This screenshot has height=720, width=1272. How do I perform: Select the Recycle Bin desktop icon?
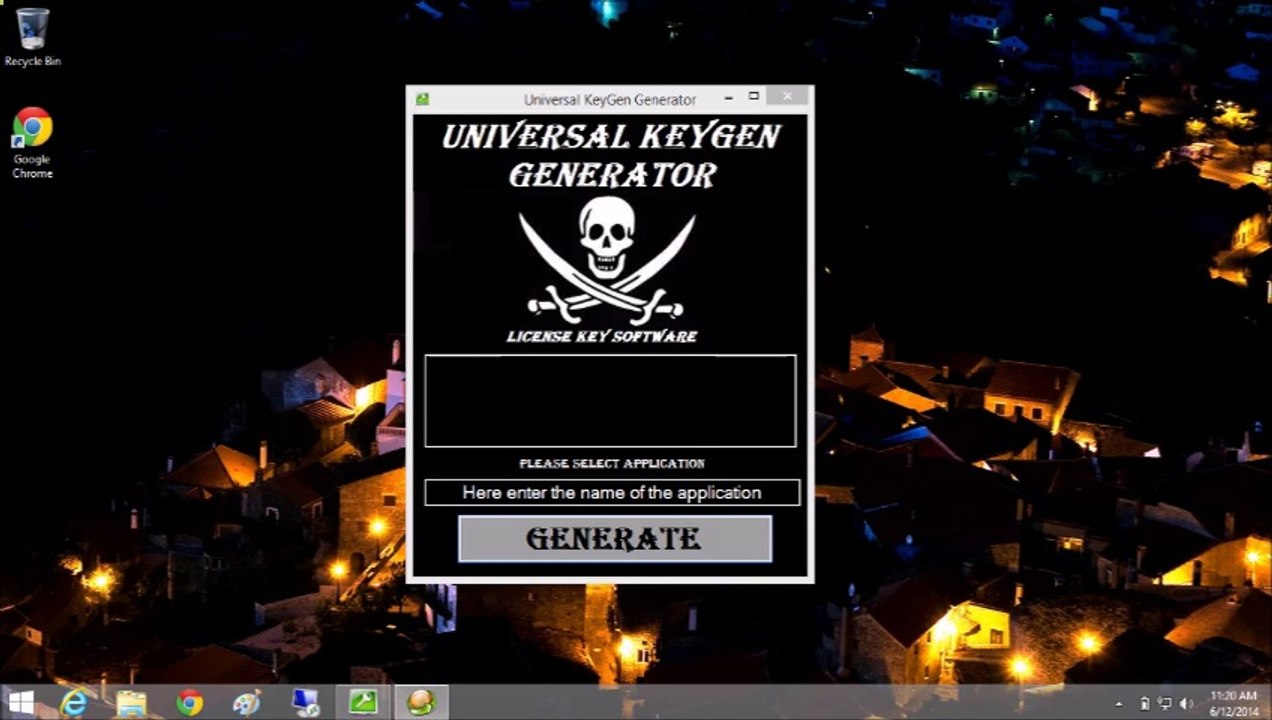[x=32, y=38]
